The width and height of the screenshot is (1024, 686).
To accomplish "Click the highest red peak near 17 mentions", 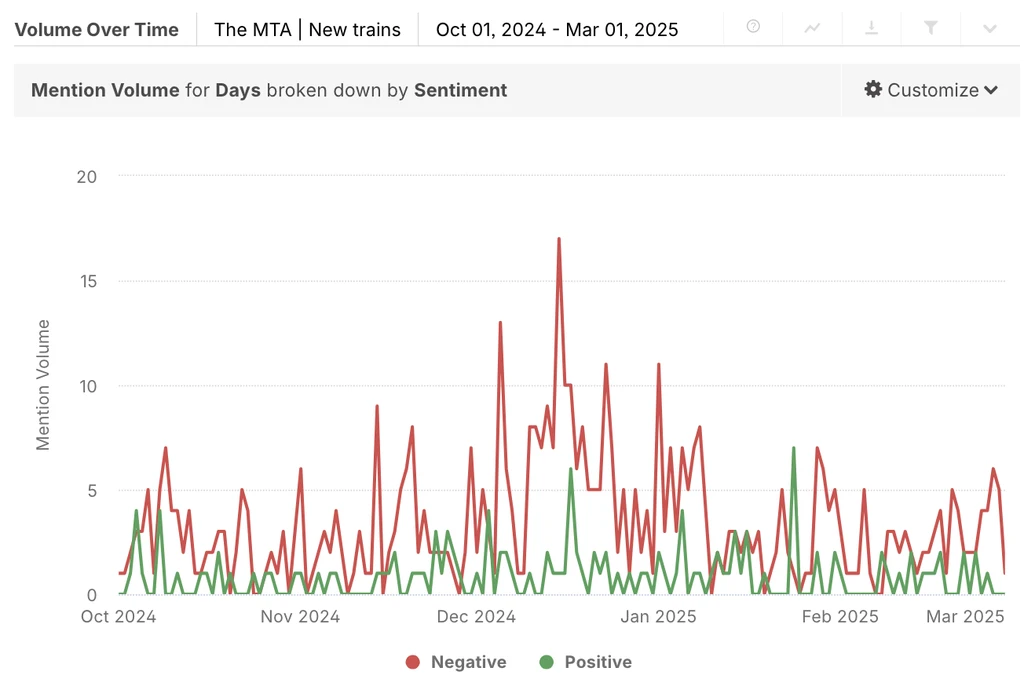I will click(x=559, y=239).
